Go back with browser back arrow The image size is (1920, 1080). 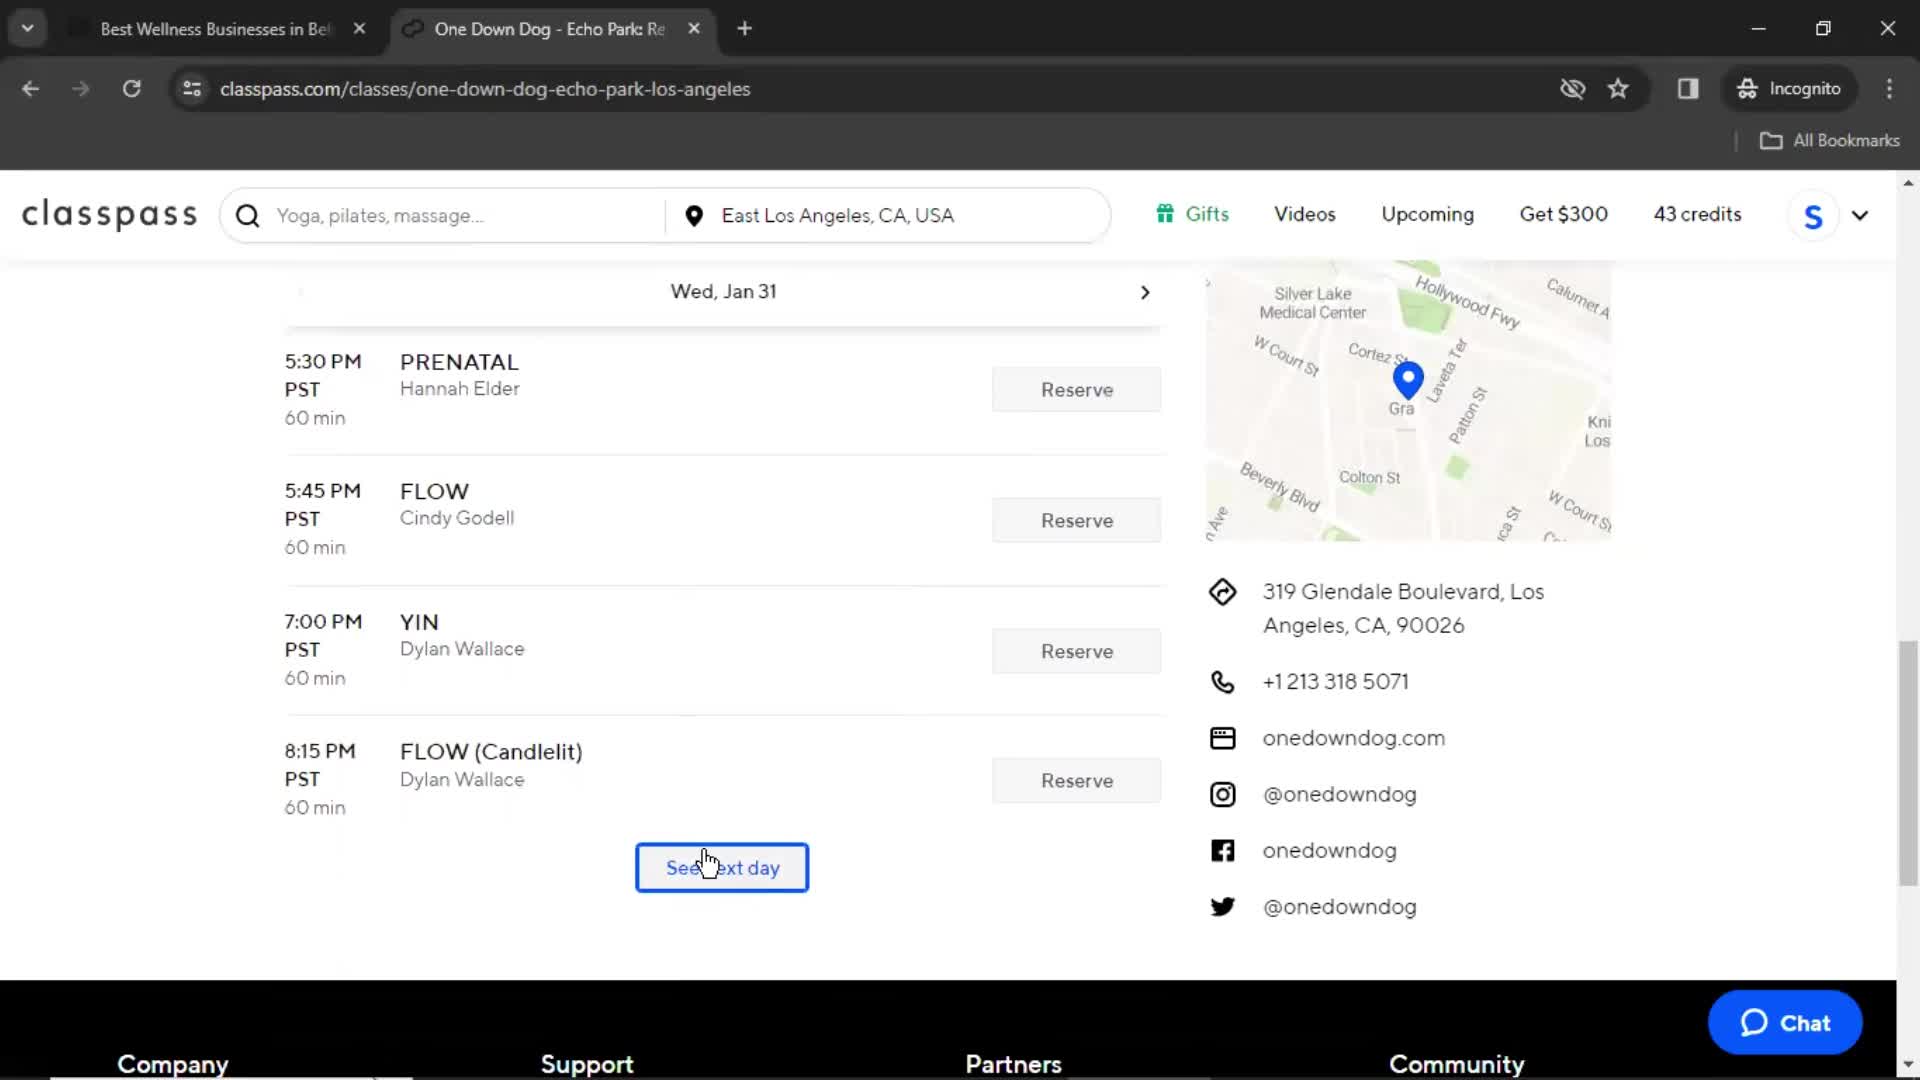[x=30, y=89]
